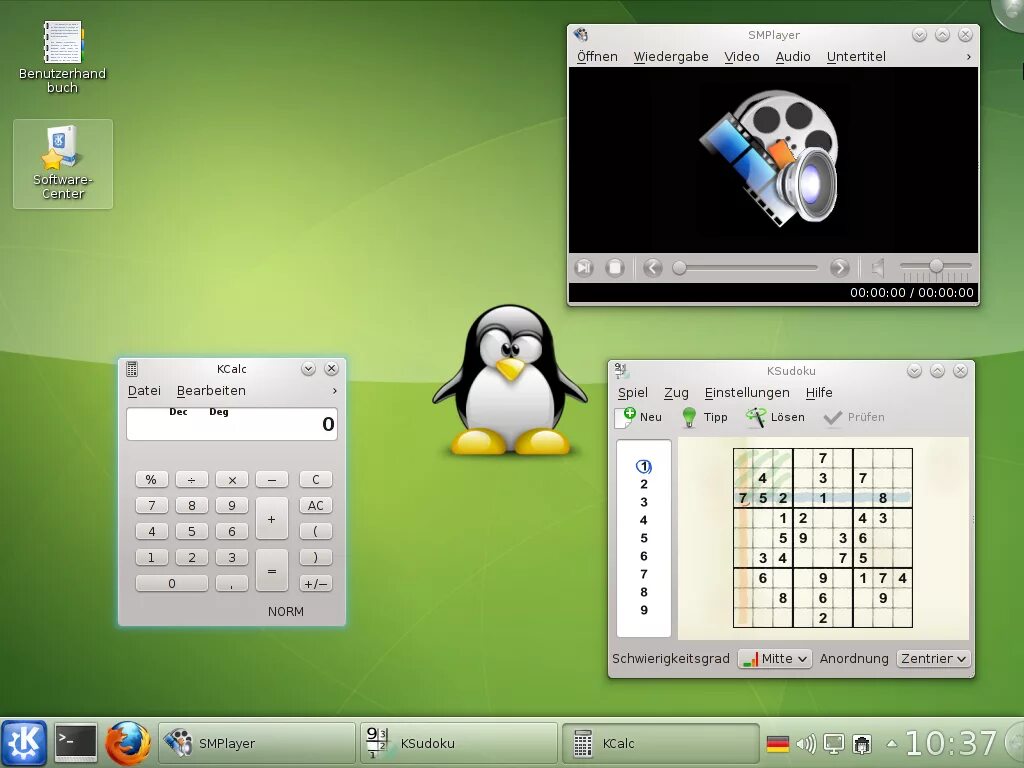
Task: Mute audio with SMPlayer speaker icon
Action: click(878, 268)
